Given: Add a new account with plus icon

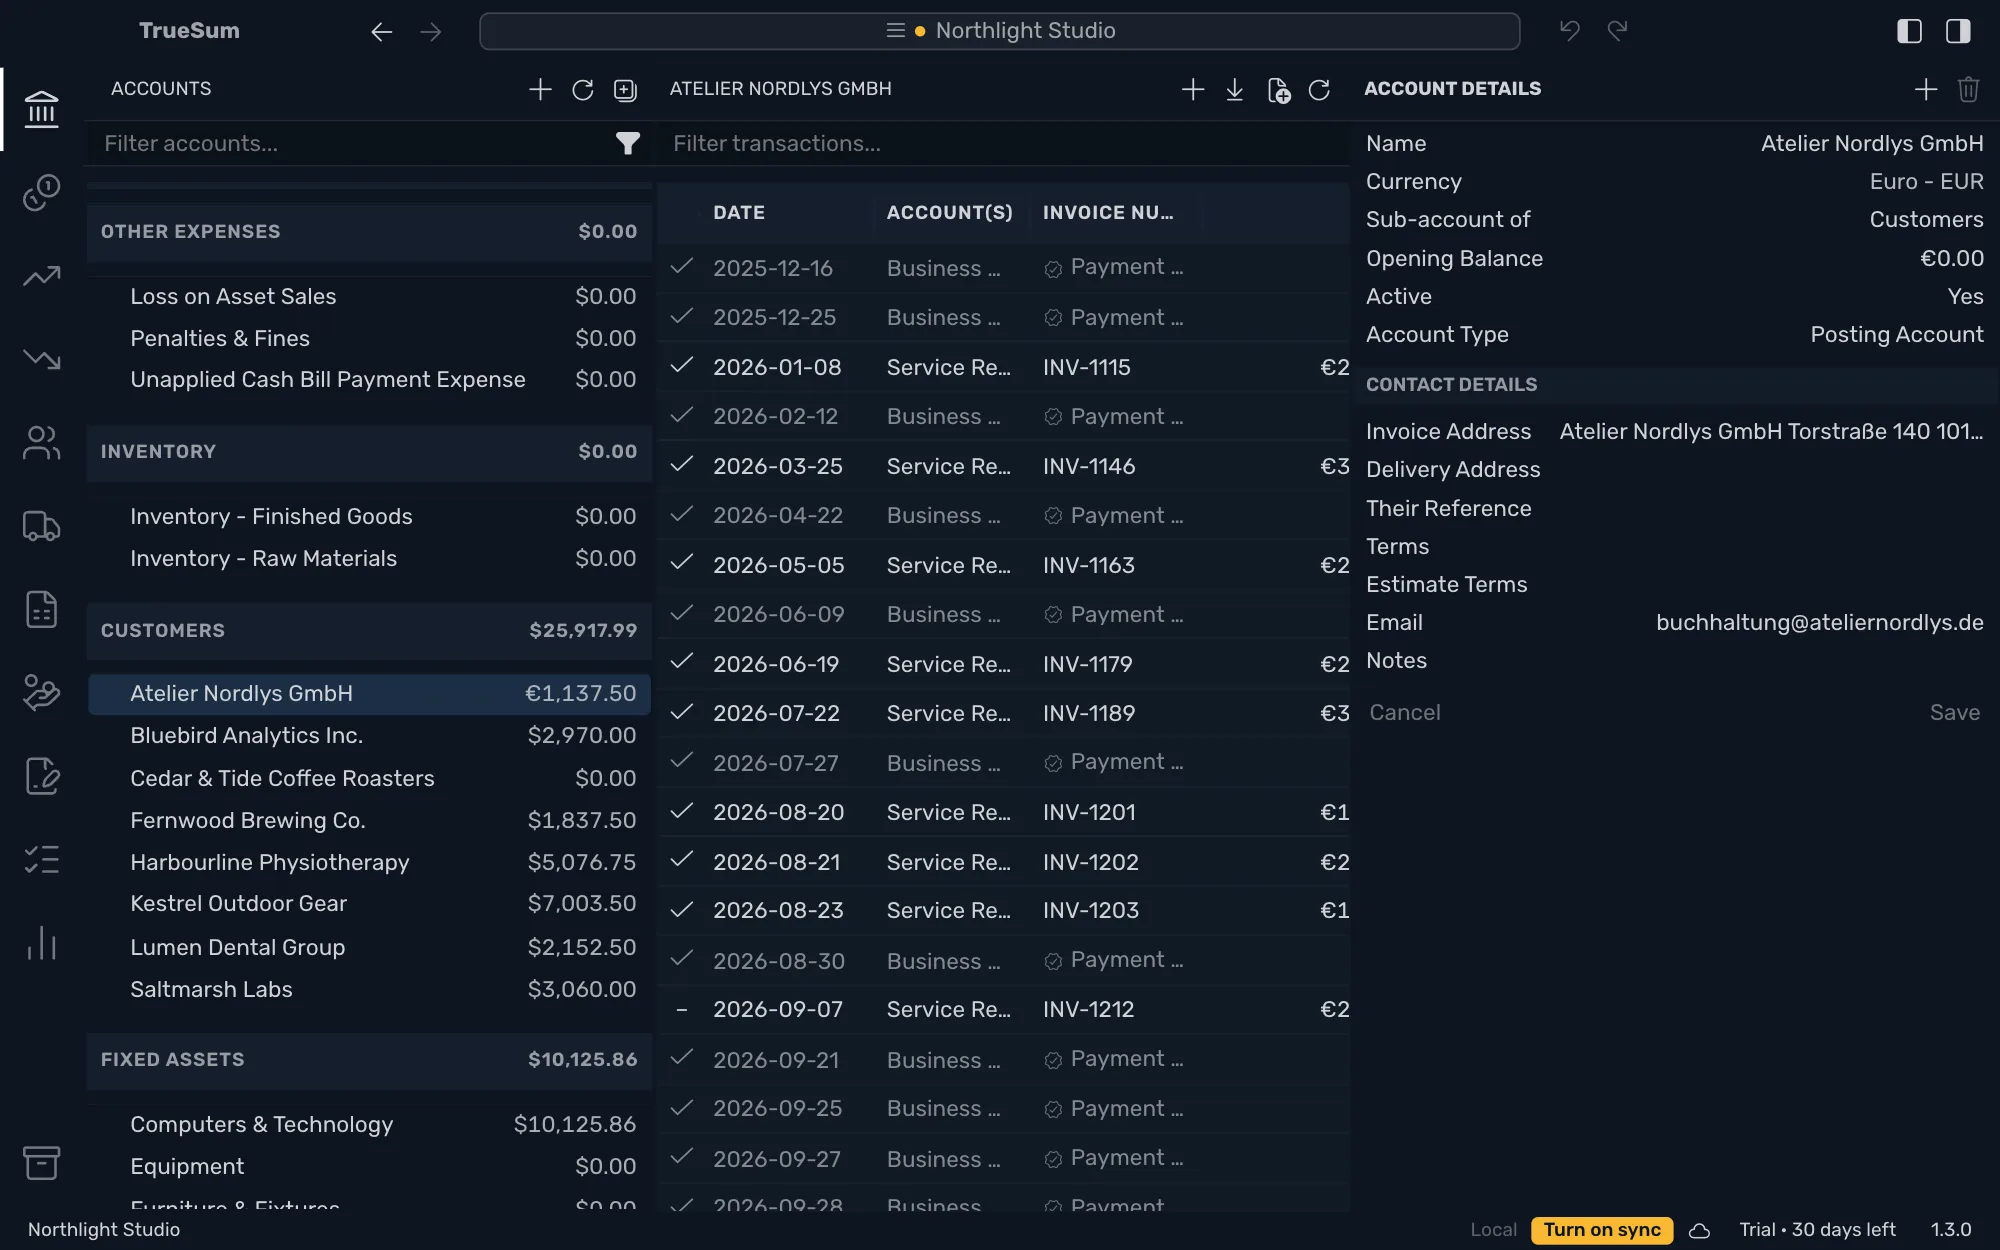Looking at the screenshot, I should click(x=540, y=89).
